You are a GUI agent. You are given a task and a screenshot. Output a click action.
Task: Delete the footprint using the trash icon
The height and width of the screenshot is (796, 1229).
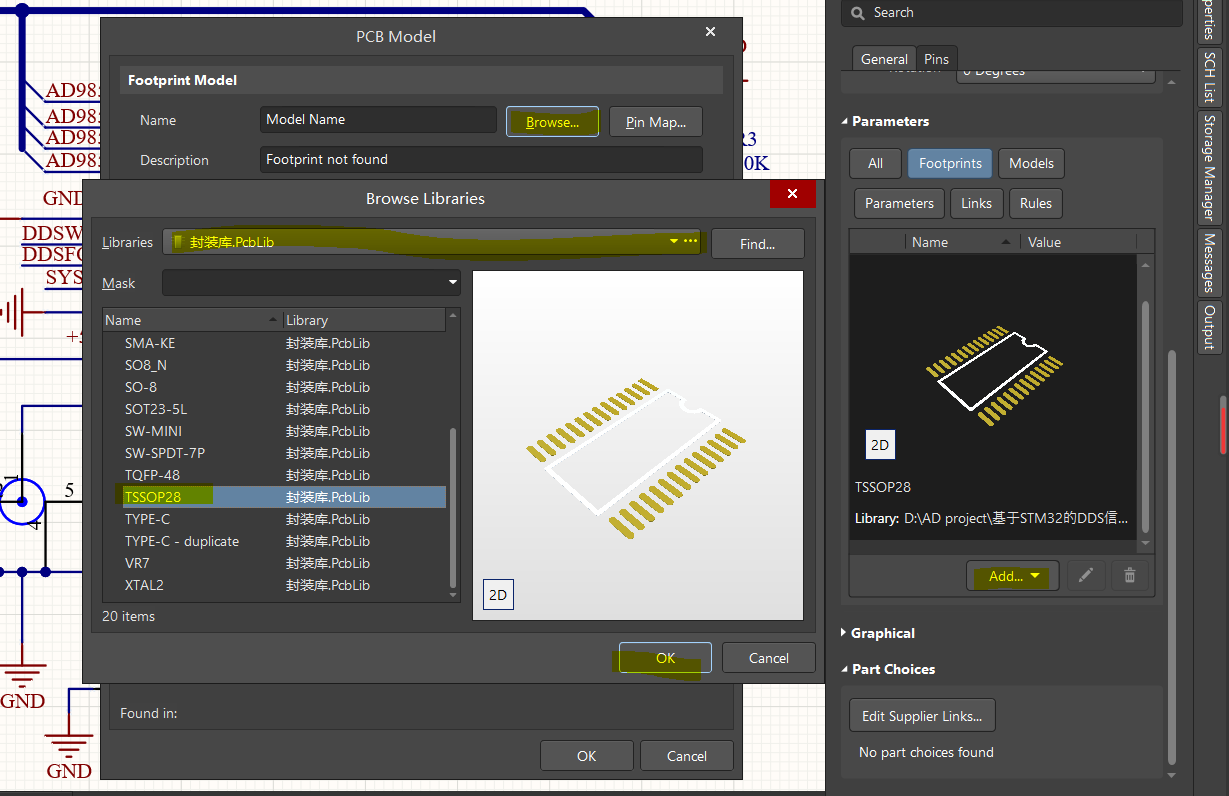click(1129, 575)
